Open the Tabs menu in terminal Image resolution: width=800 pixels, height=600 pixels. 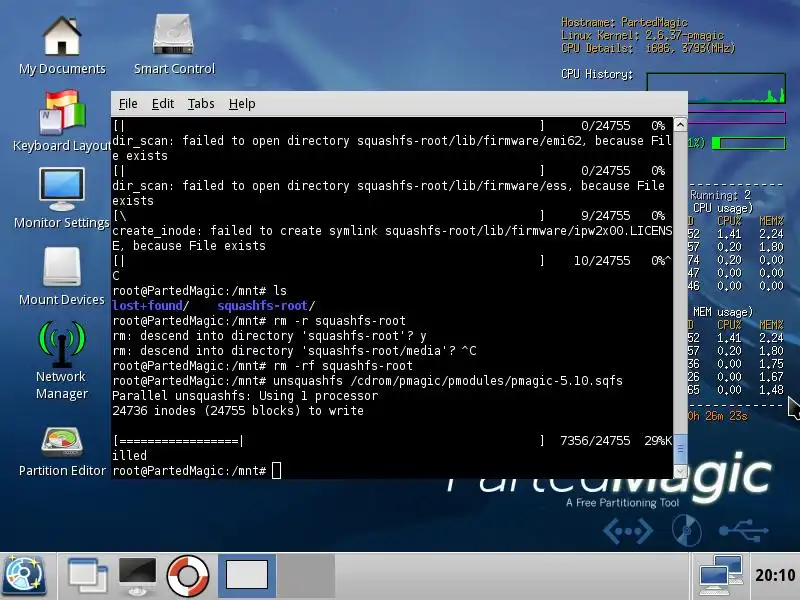point(201,104)
